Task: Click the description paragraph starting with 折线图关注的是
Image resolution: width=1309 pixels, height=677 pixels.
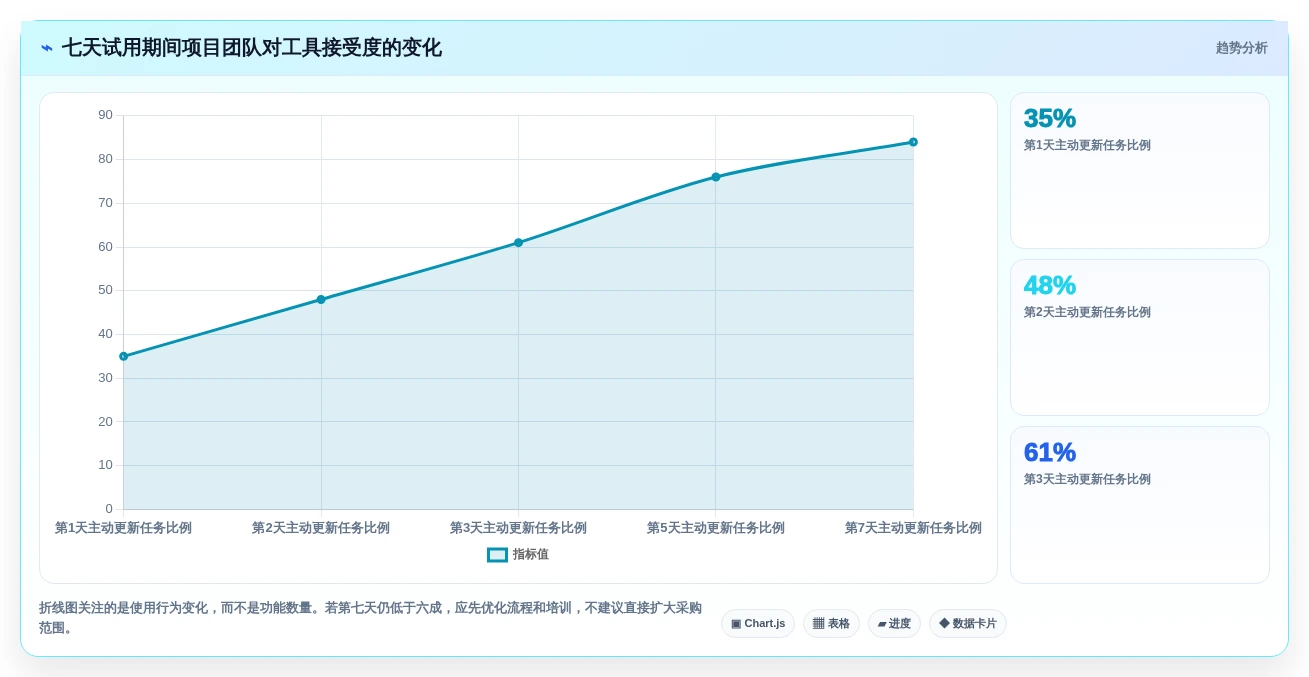Action: coord(370,618)
